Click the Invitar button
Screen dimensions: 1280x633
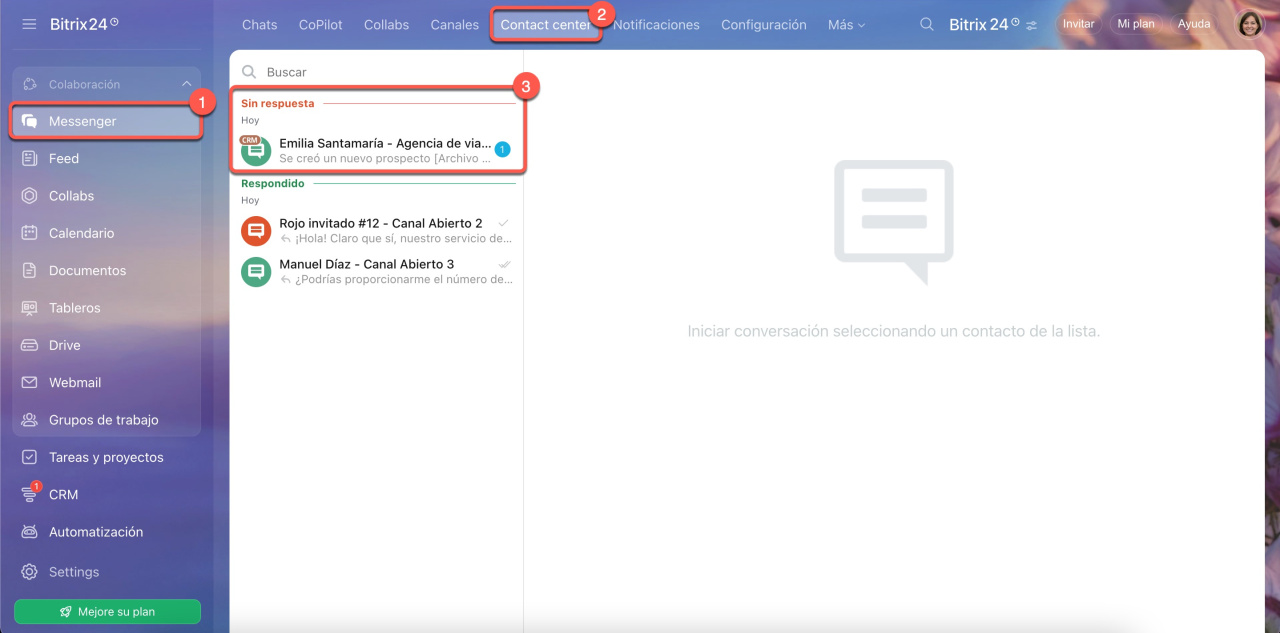coord(1078,24)
